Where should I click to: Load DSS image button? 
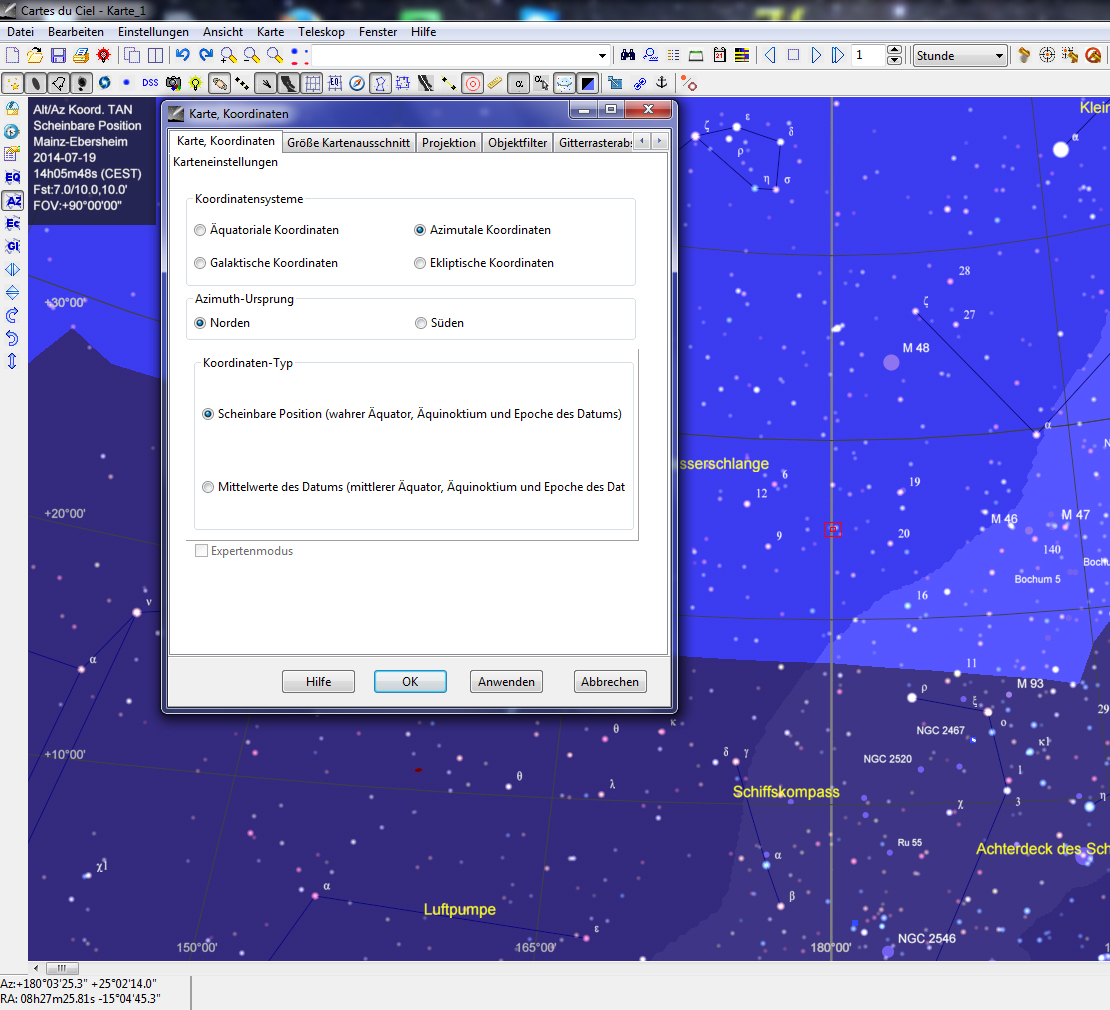[x=150, y=84]
